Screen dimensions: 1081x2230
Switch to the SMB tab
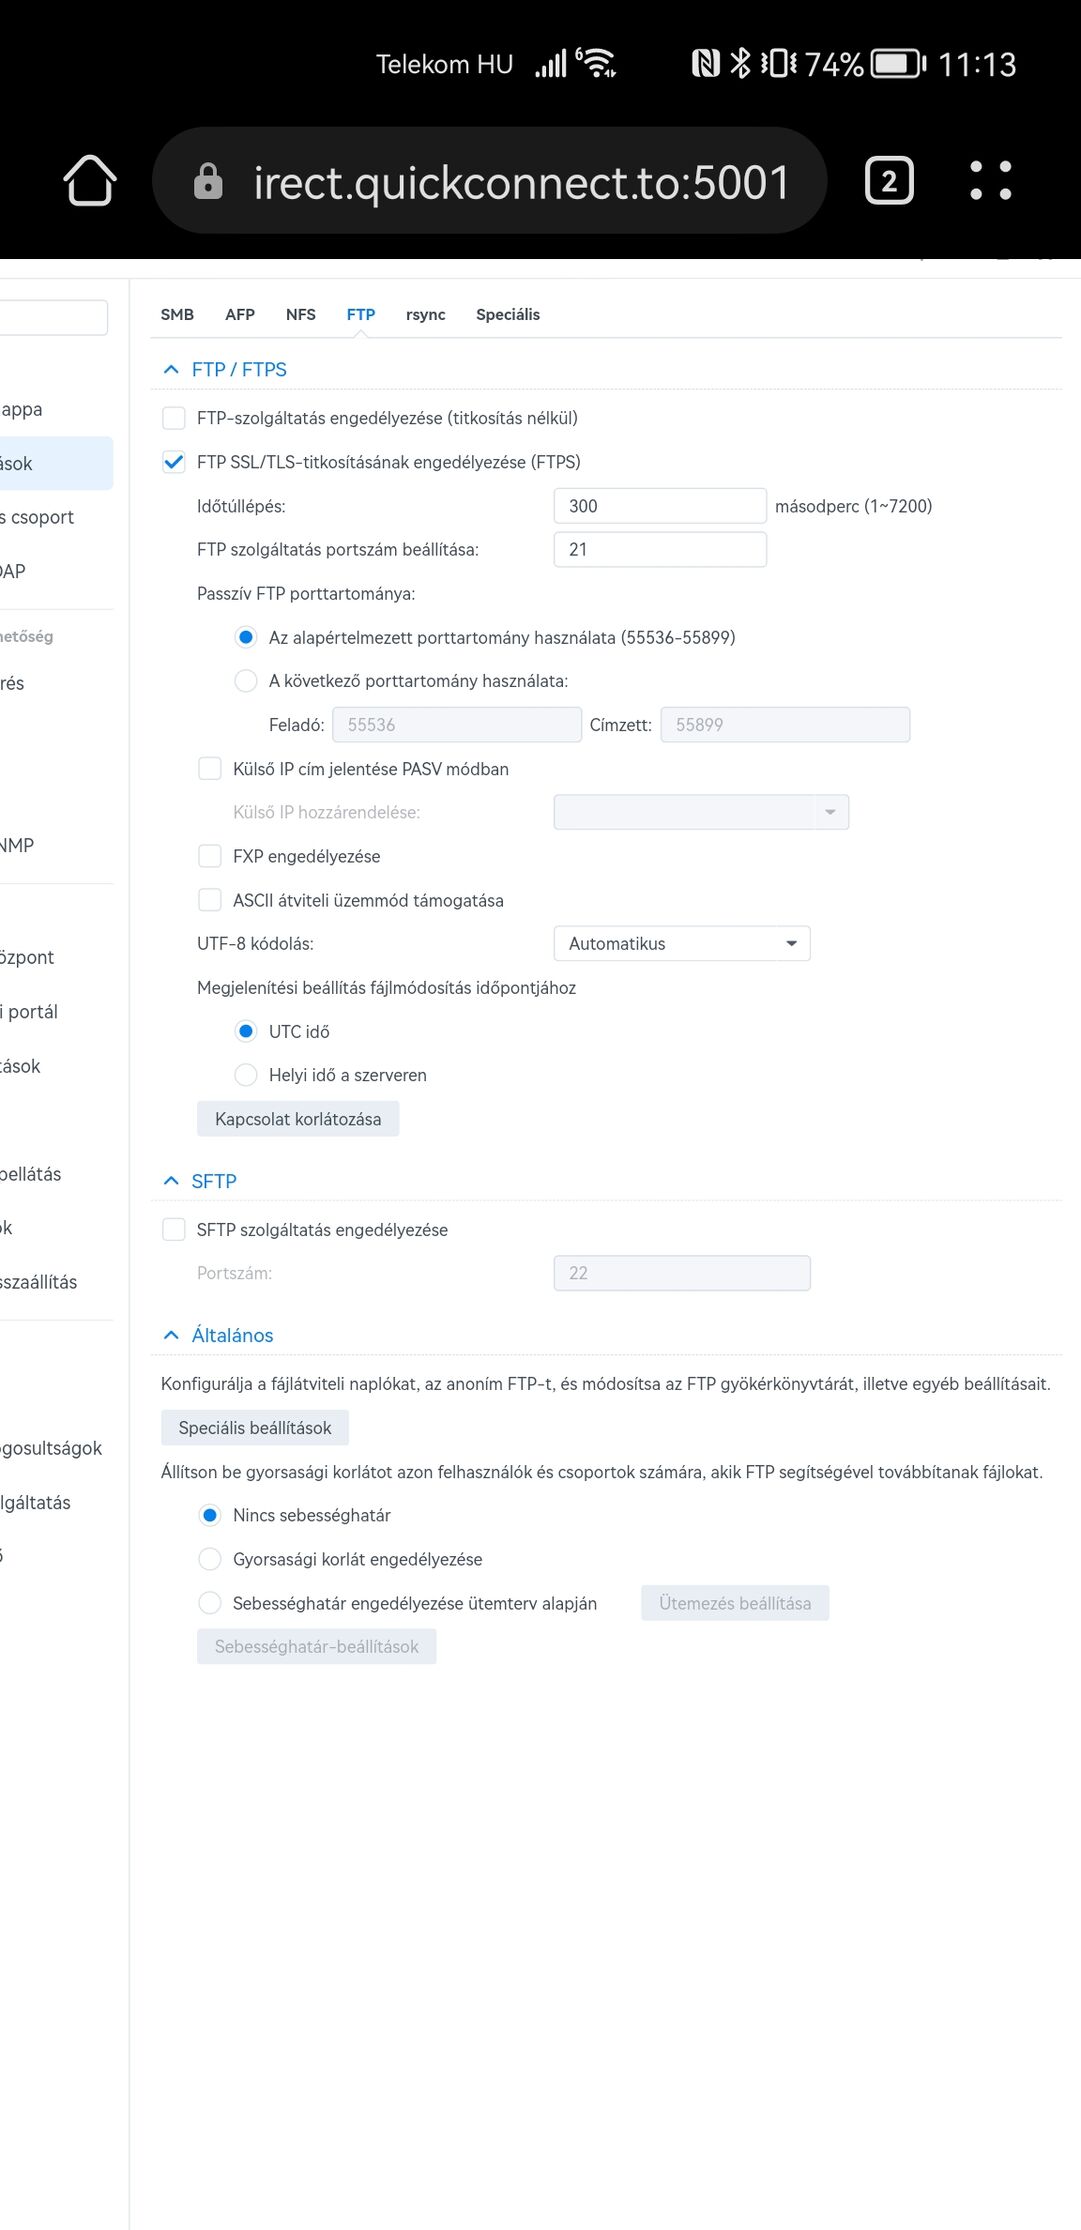177,314
